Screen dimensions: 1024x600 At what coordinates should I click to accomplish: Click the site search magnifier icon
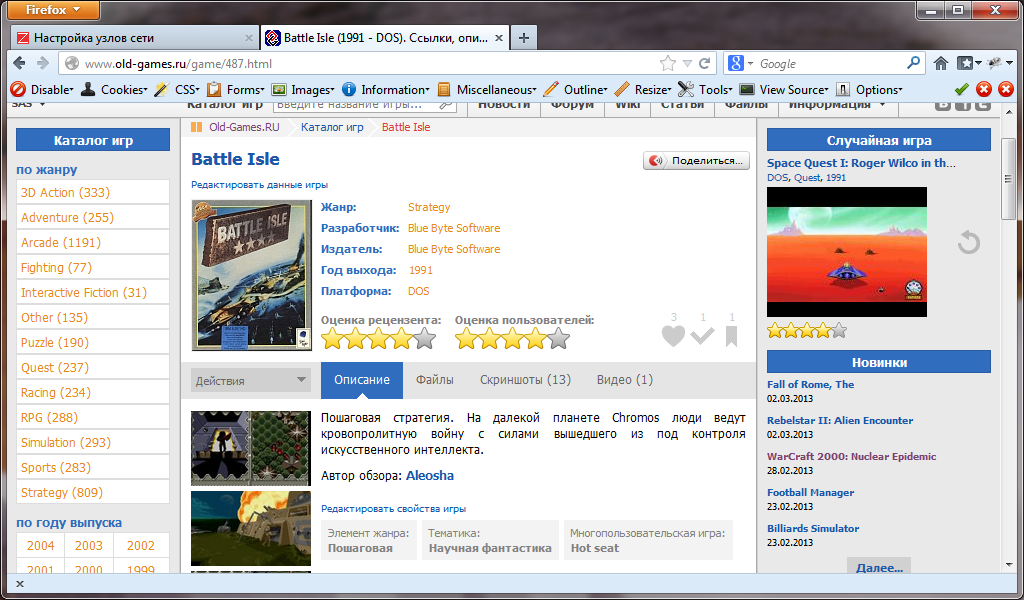(x=447, y=104)
